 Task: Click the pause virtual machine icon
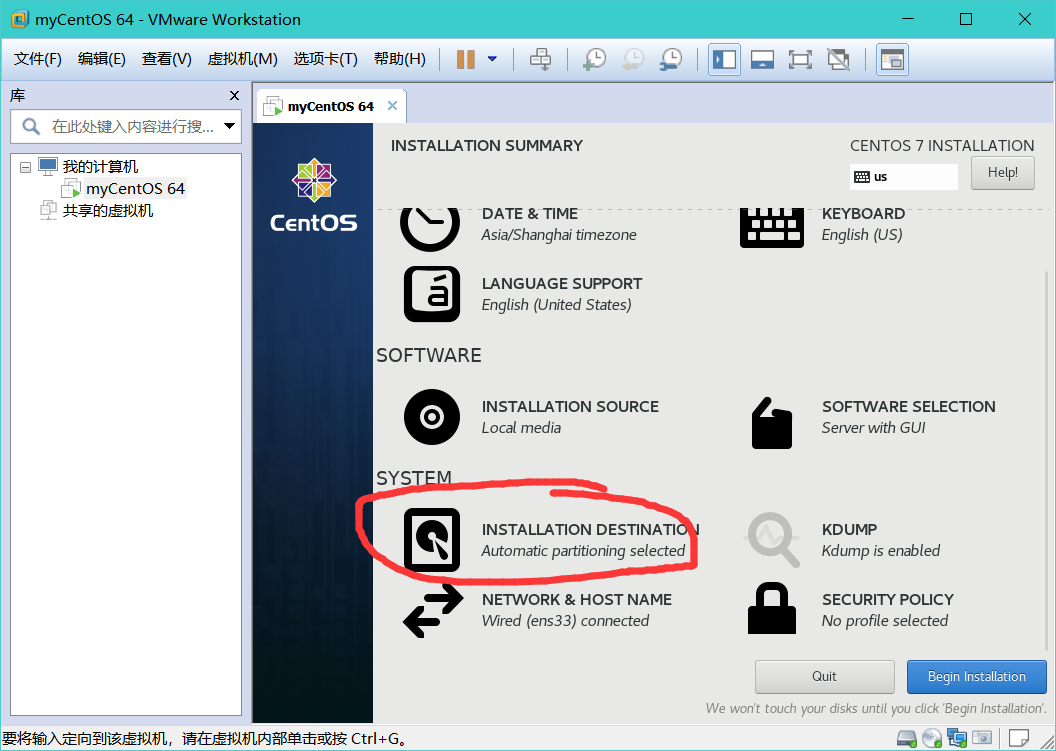point(465,59)
